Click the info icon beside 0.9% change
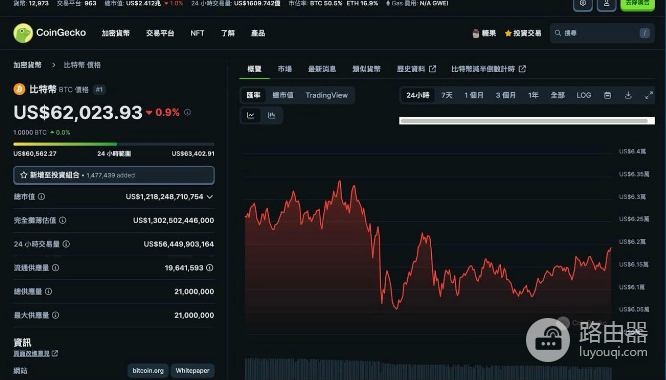The width and height of the screenshot is (666, 380). 187,112
